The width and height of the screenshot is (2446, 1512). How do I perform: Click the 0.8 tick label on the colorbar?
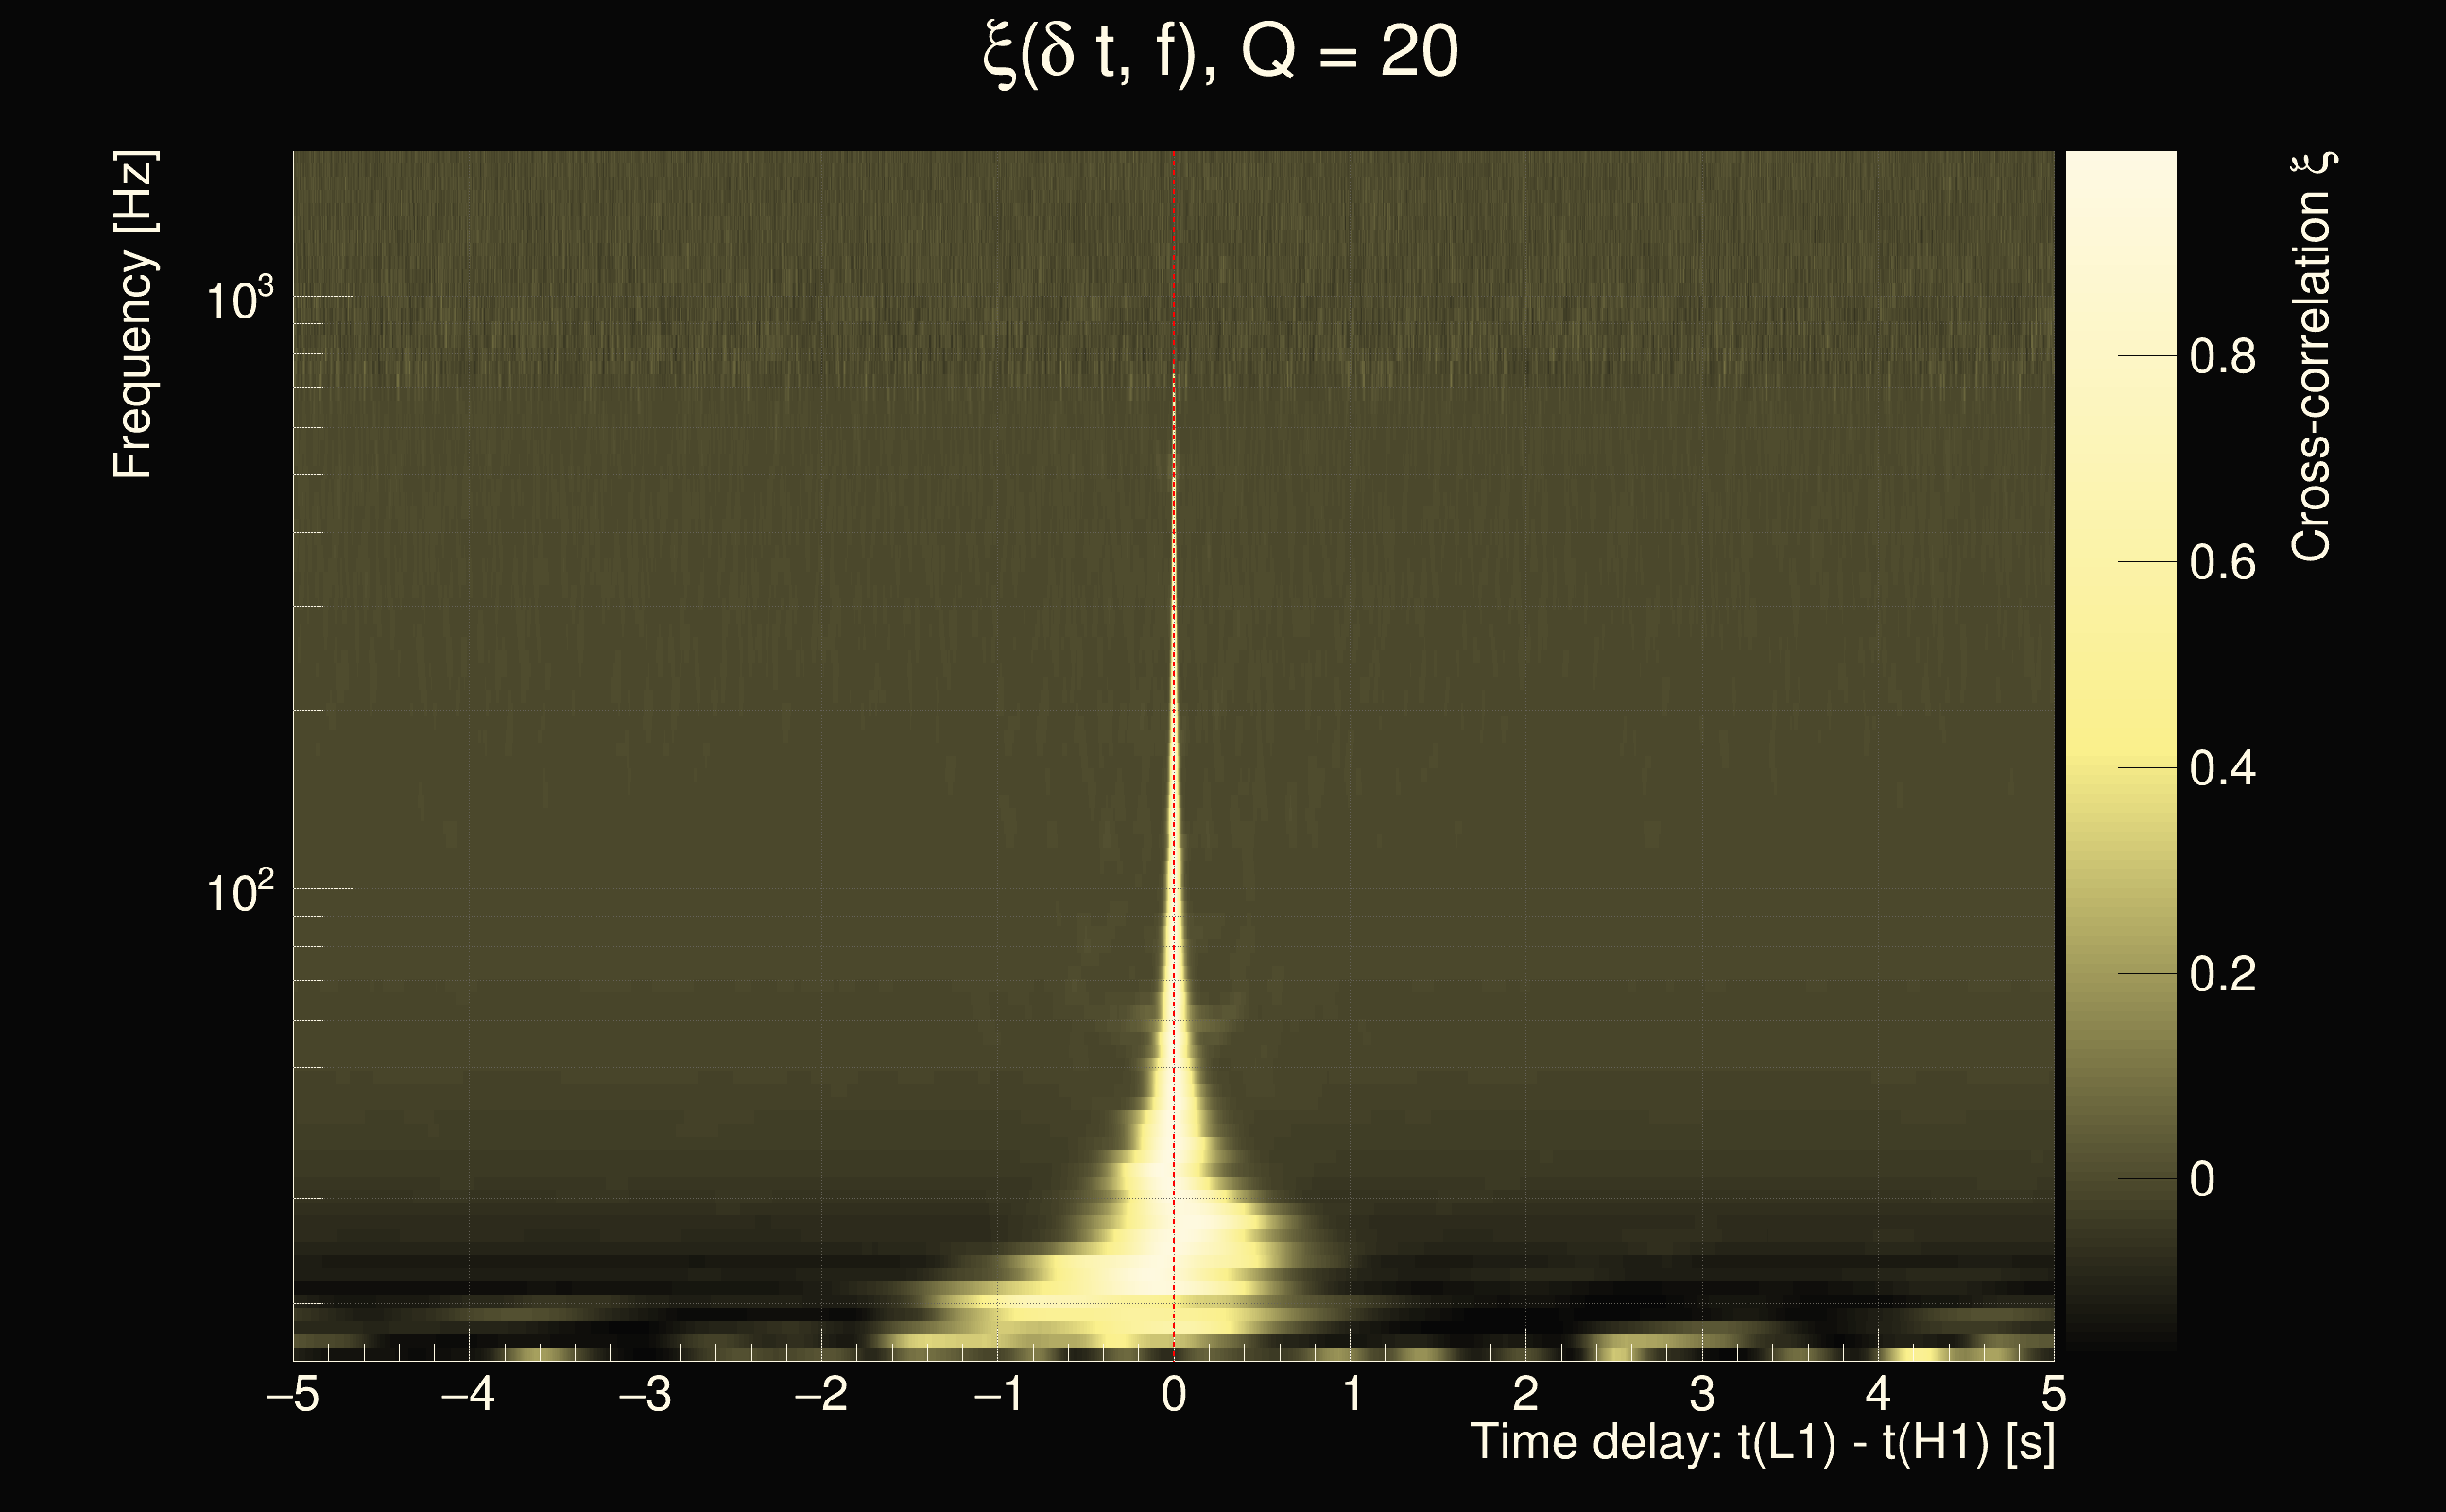pyautogui.click(x=2222, y=357)
